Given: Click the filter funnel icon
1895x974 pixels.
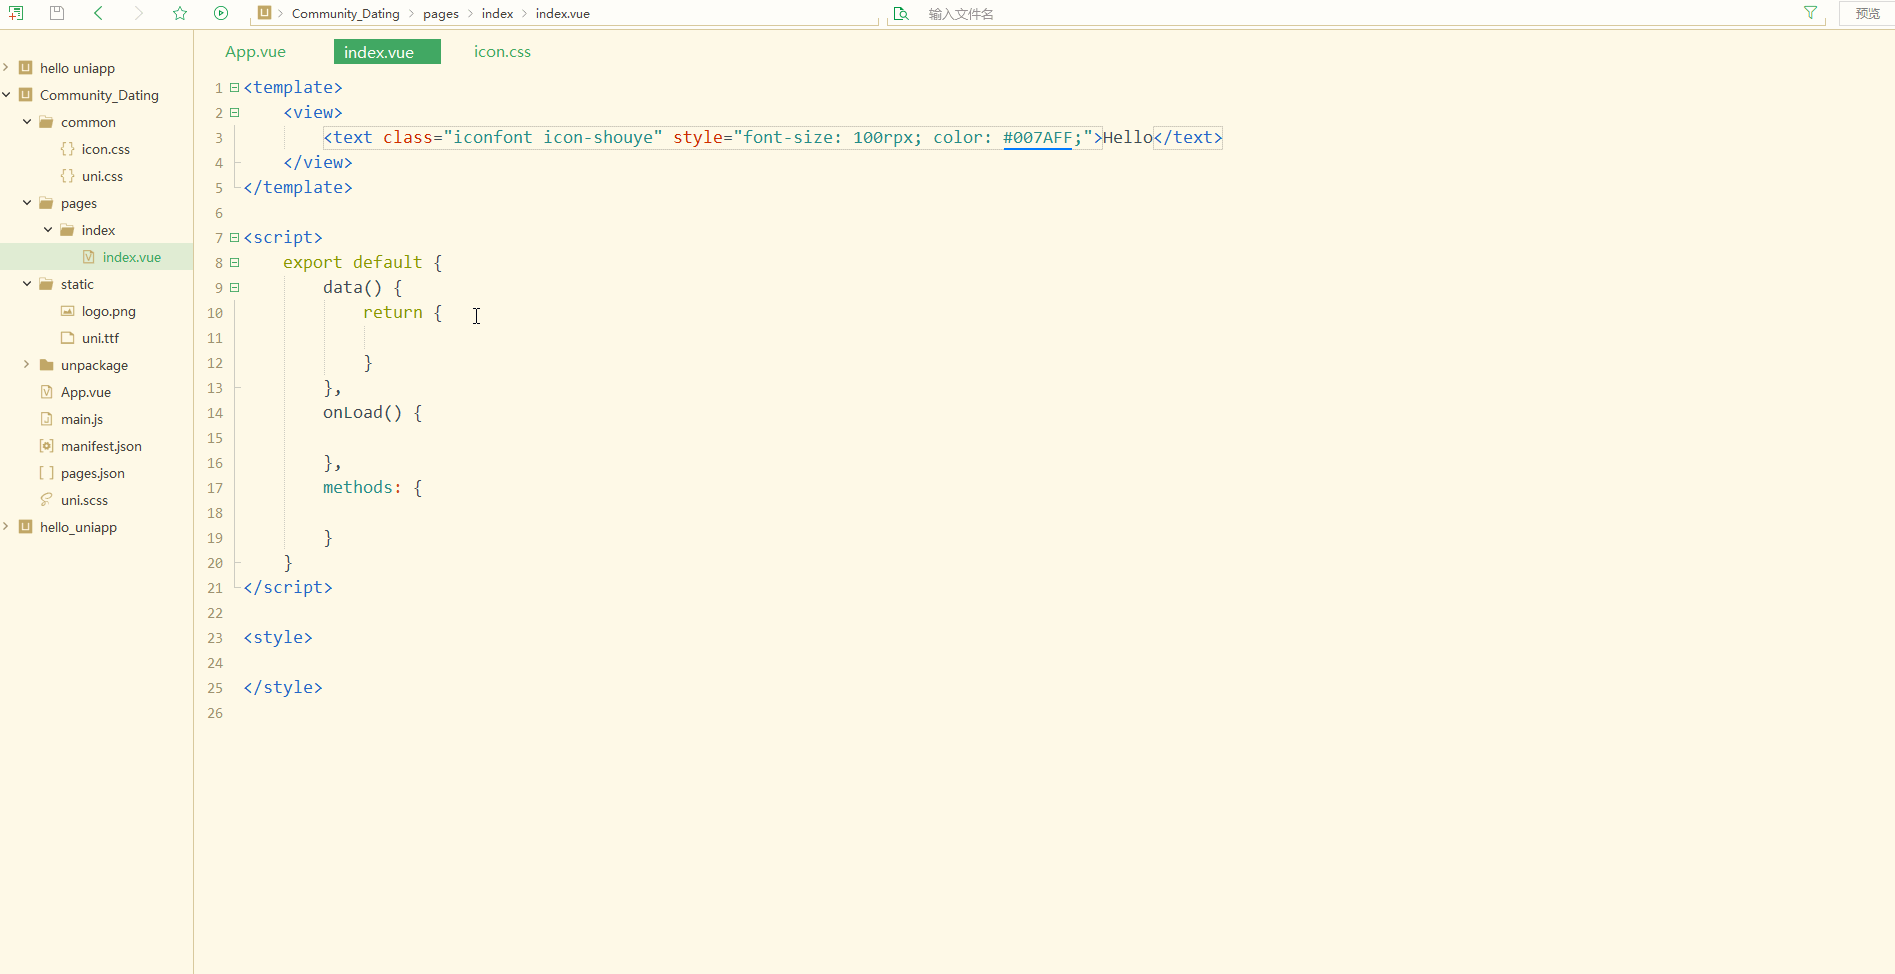Looking at the screenshot, I should (1810, 13).
